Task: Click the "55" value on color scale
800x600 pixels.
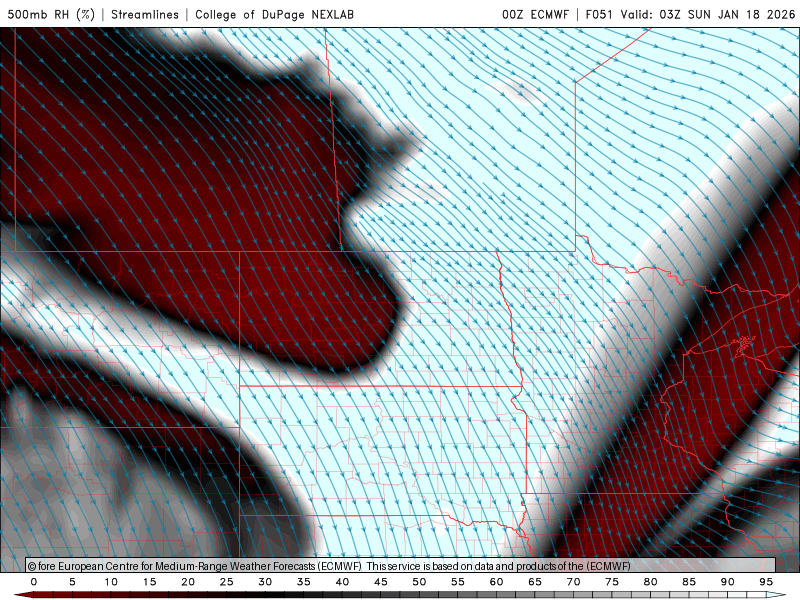Action: (458, 582)
